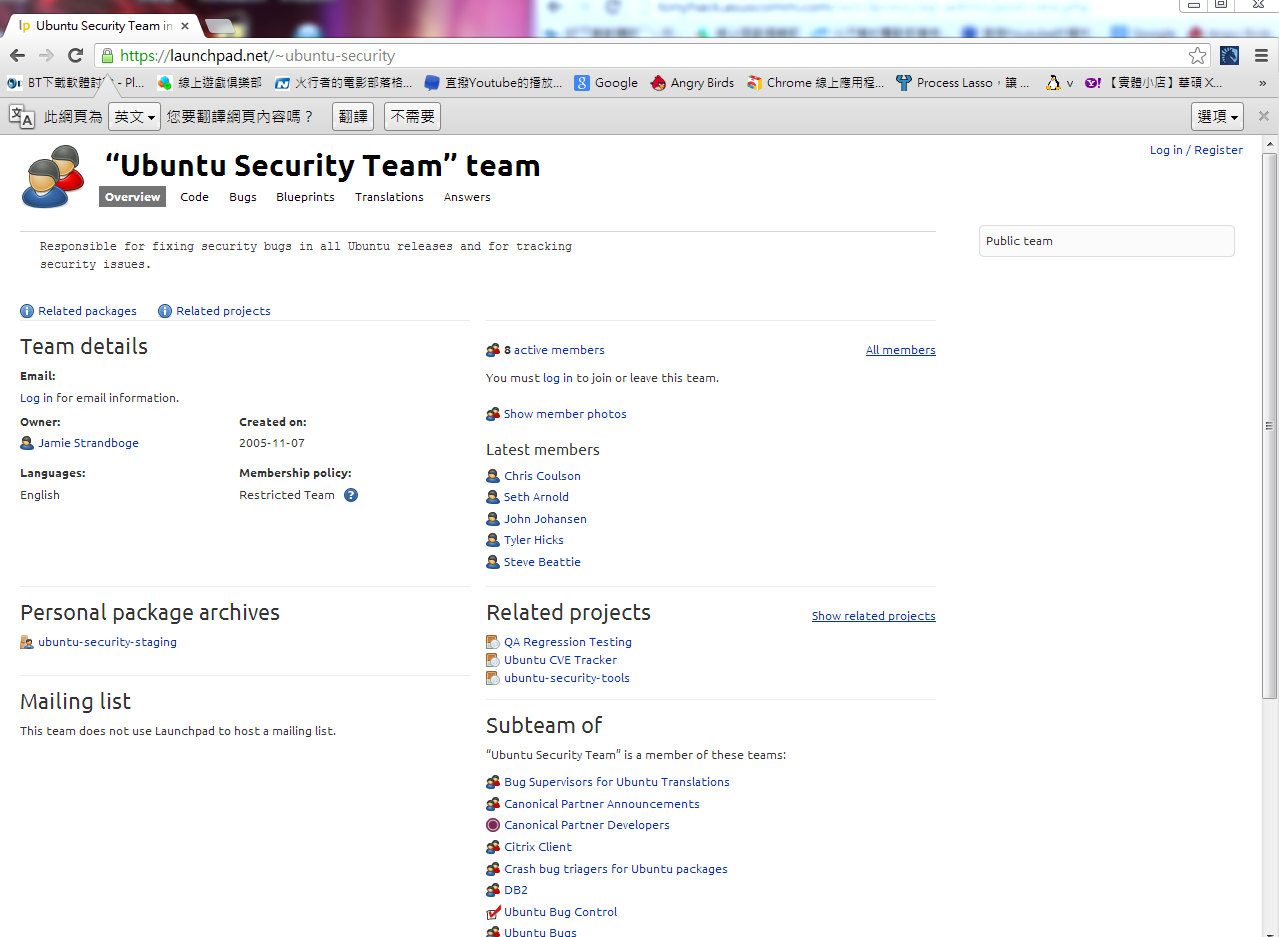Close the translation bar with the X
Screen dimensions: 1279x937
click(1263, 116)
